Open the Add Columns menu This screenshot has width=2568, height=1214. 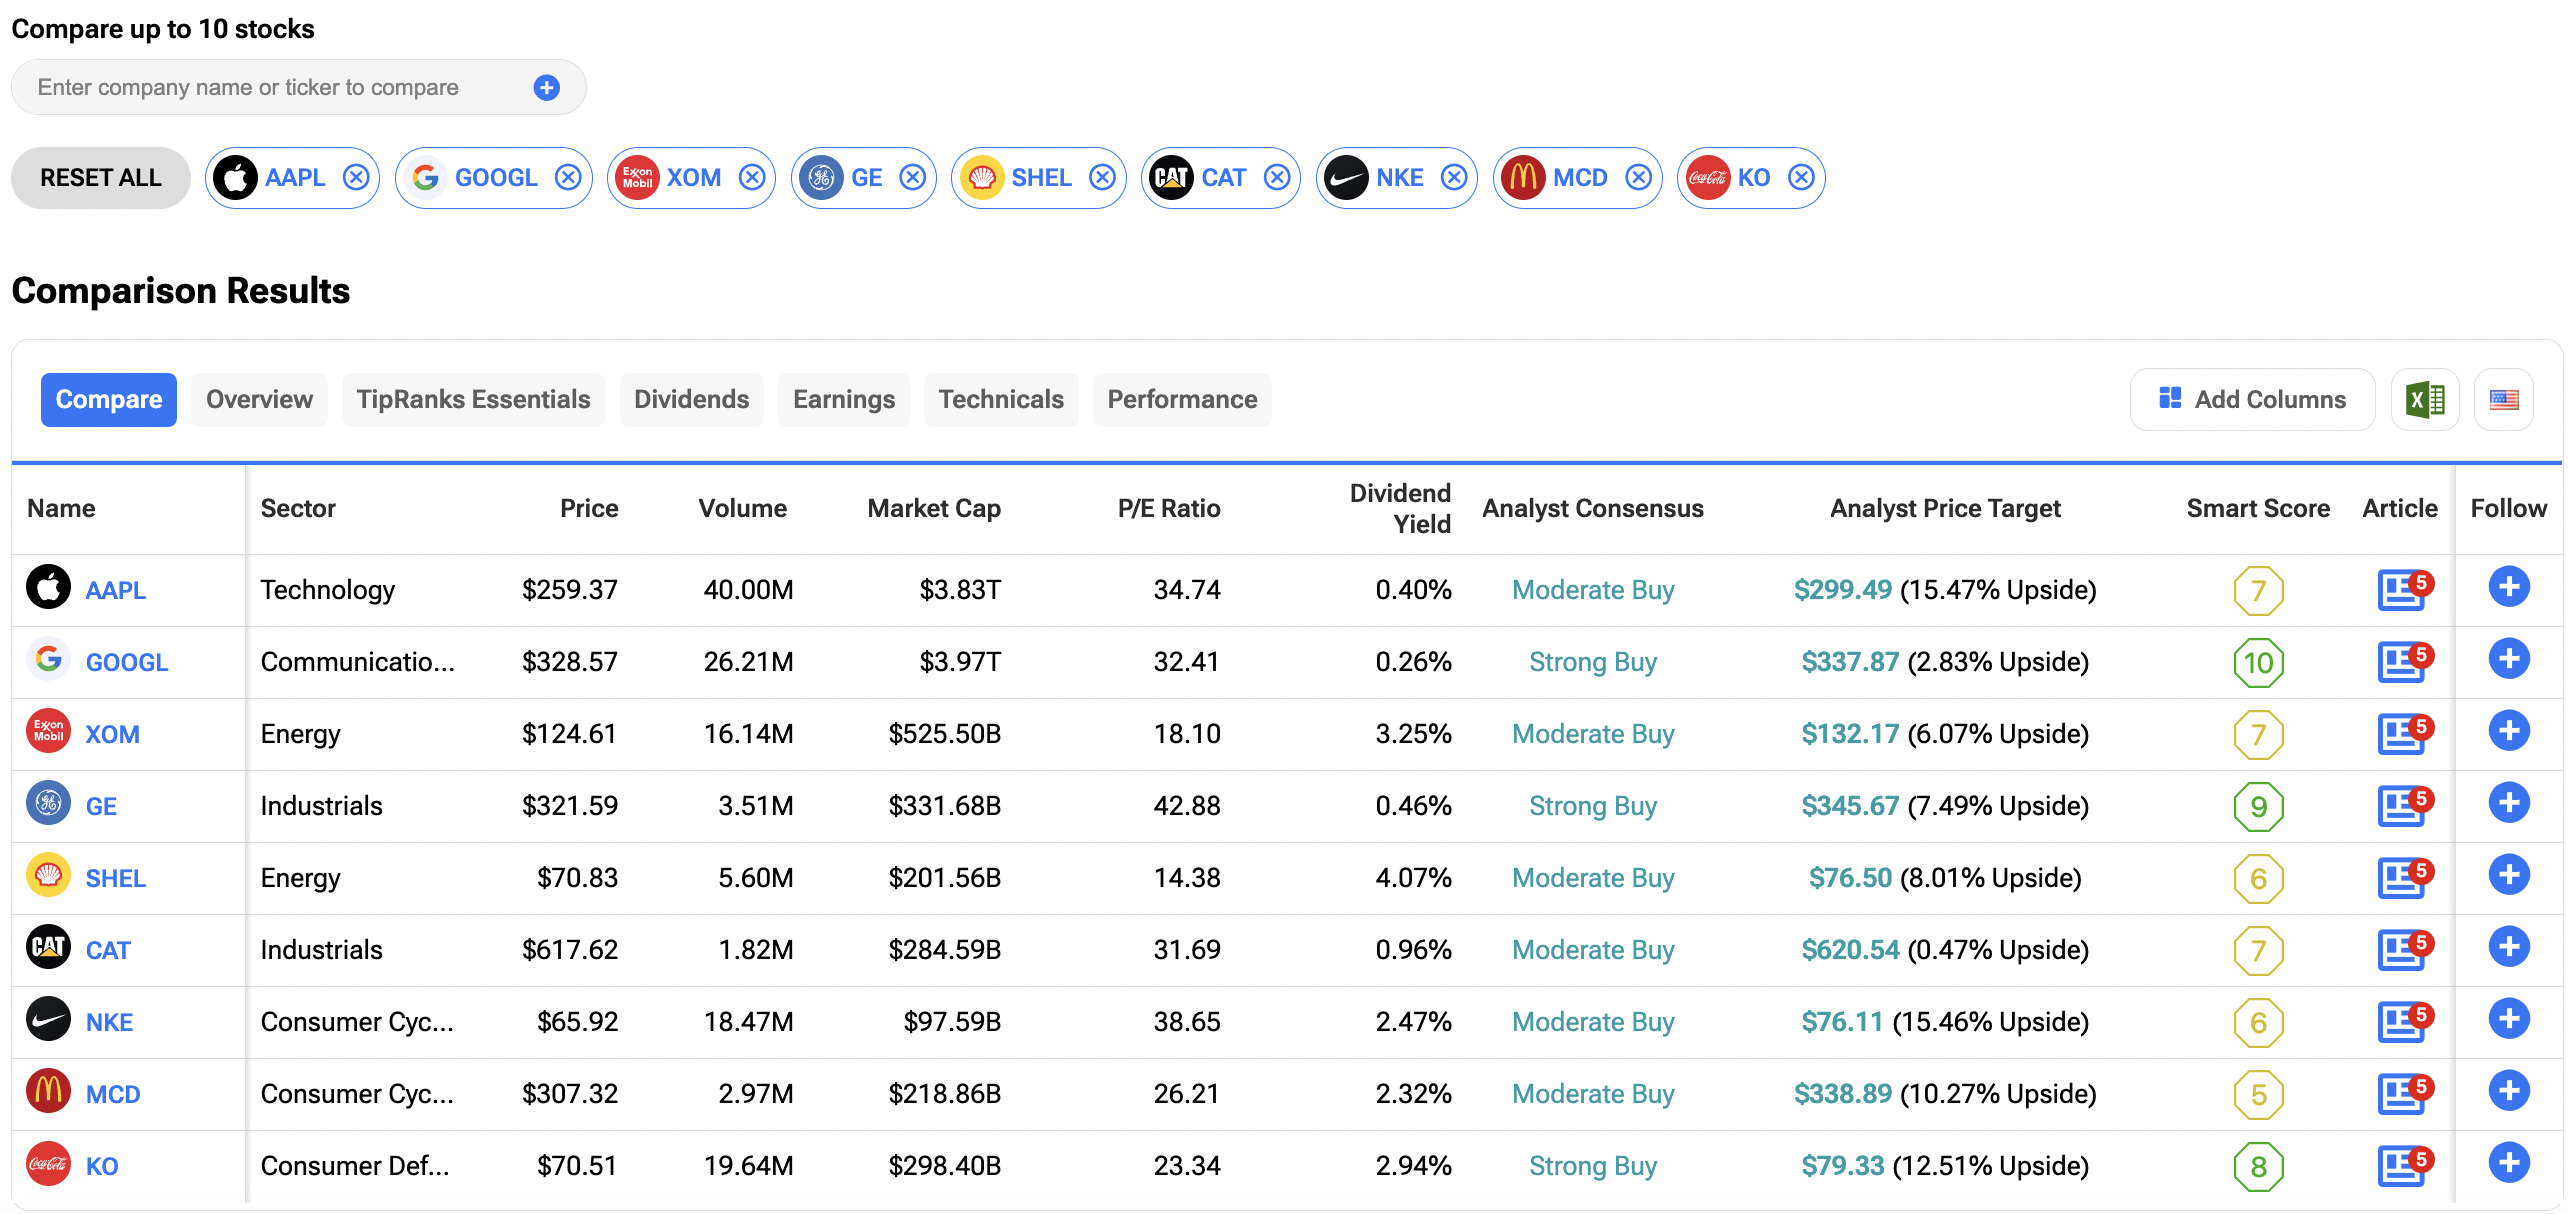[x=2252, y=400]
